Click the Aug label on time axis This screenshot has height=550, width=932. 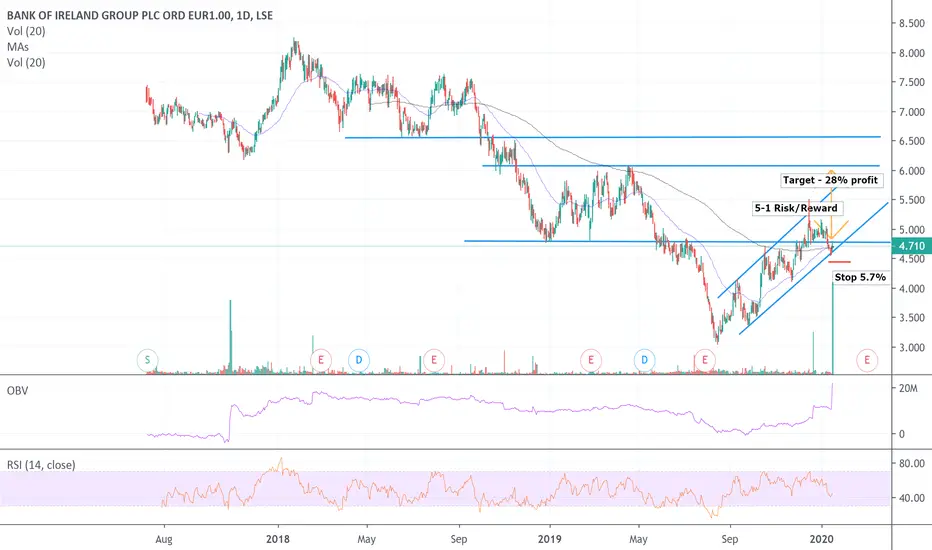click(x=163, y=539)
